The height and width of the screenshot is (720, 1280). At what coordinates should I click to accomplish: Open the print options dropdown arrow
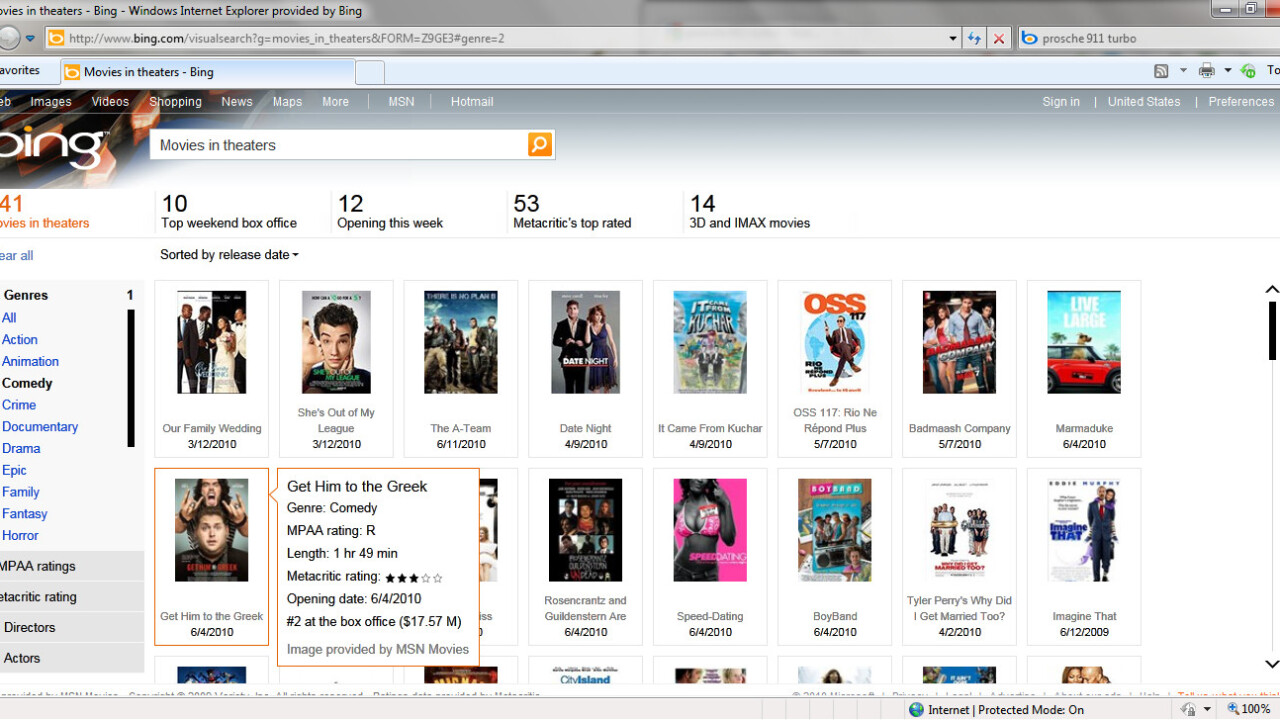[x=1227, y=71]
